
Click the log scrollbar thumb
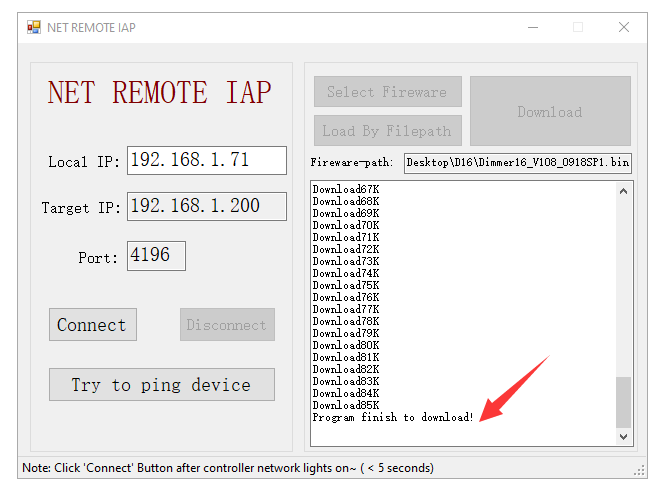tap(624, 401)
